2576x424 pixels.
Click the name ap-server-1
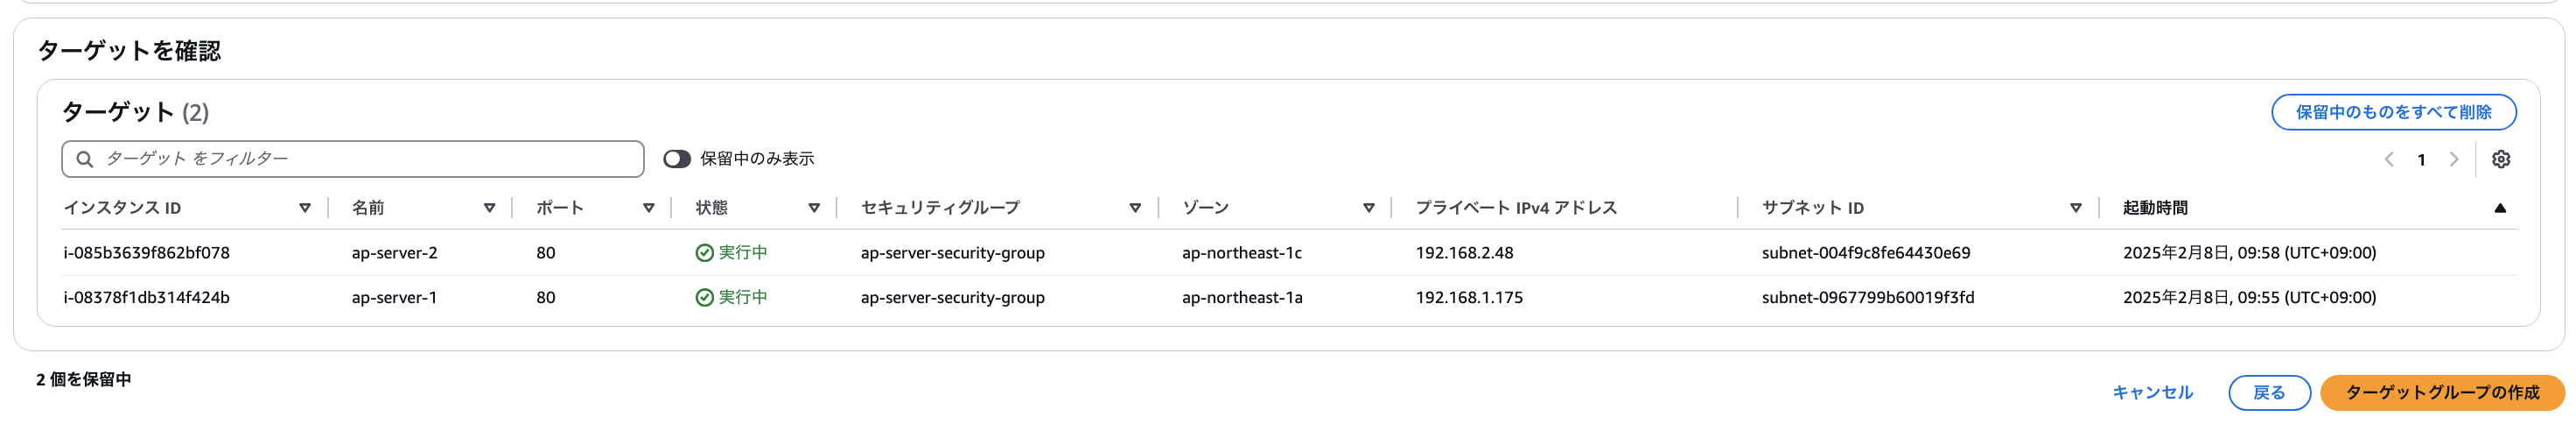[394, 297]
